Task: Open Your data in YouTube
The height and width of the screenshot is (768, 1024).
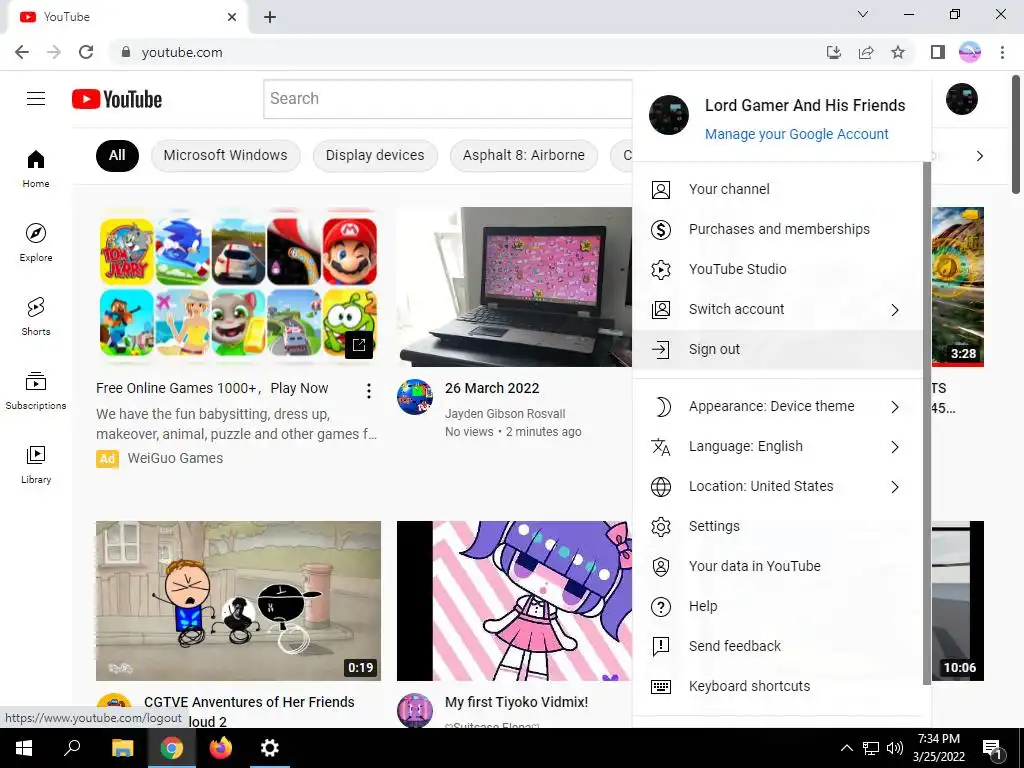Action: pyautogui.click(x=776, y=566)
